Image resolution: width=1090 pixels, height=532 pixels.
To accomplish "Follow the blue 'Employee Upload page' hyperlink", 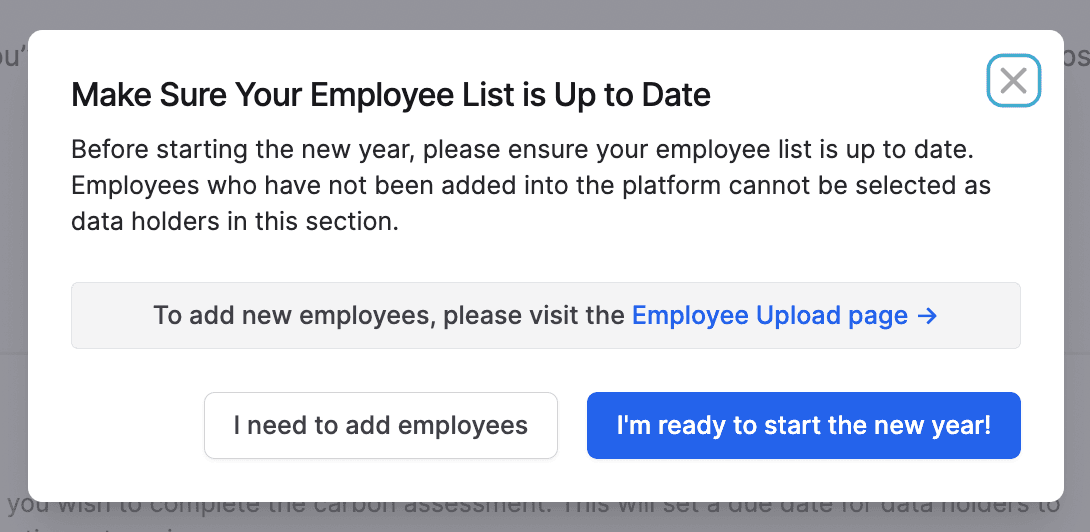I will point(770,316).
